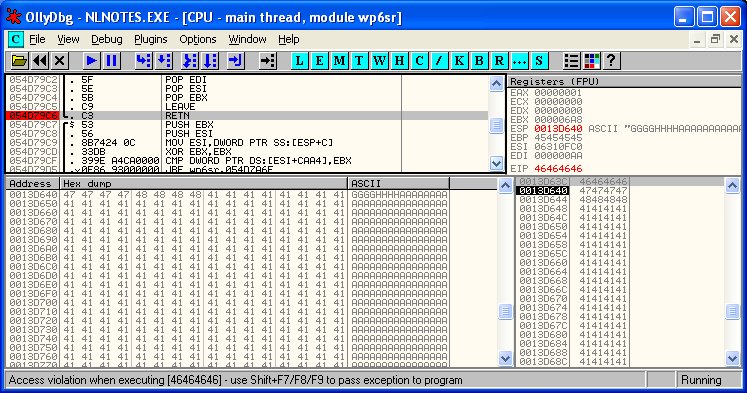Click EBP register value 45454545
Screen dimensions: 747x393
tap(558, 138)
